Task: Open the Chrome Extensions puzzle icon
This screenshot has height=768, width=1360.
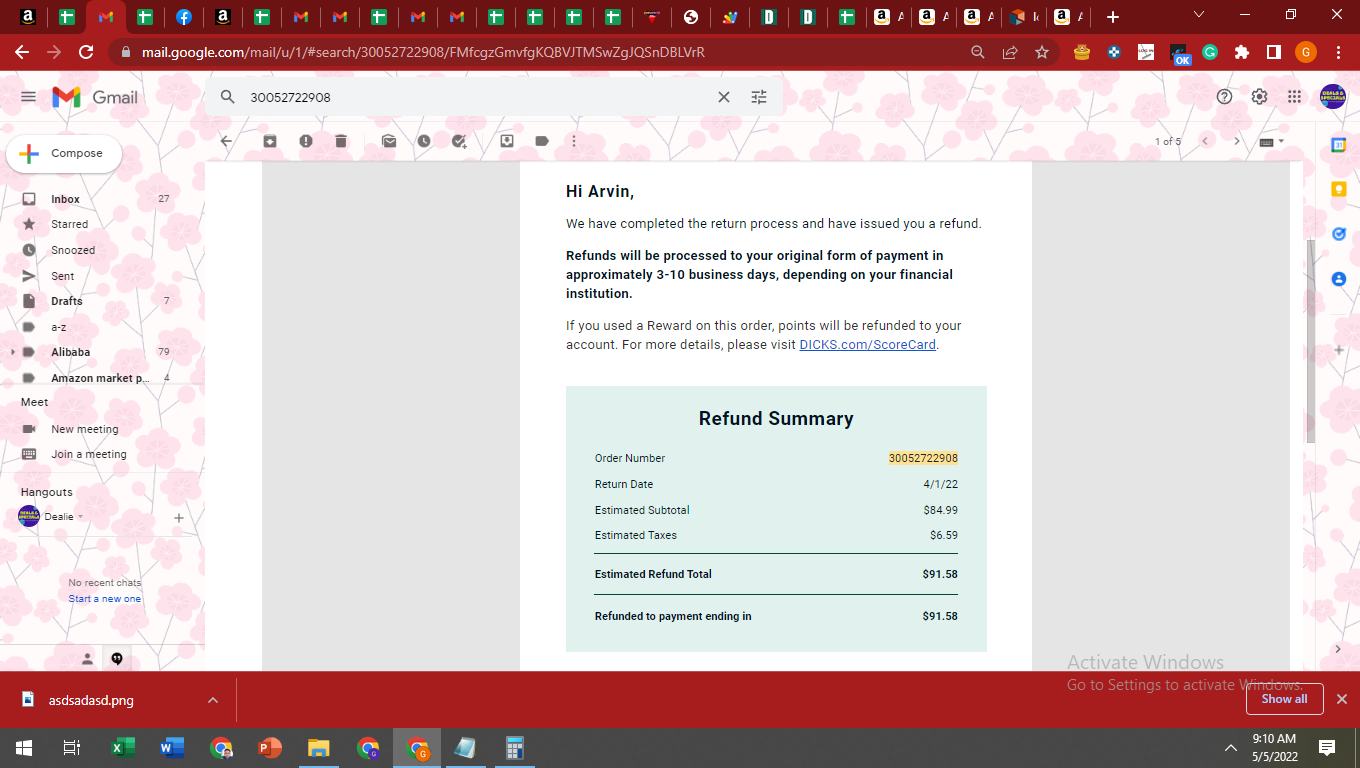Action: coord(1242,52)
